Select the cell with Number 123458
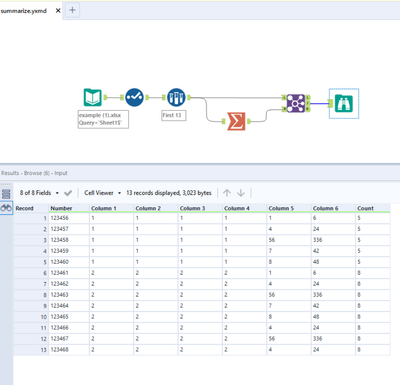Viewport: 400px width, 385px height. (x=69, y=240)
